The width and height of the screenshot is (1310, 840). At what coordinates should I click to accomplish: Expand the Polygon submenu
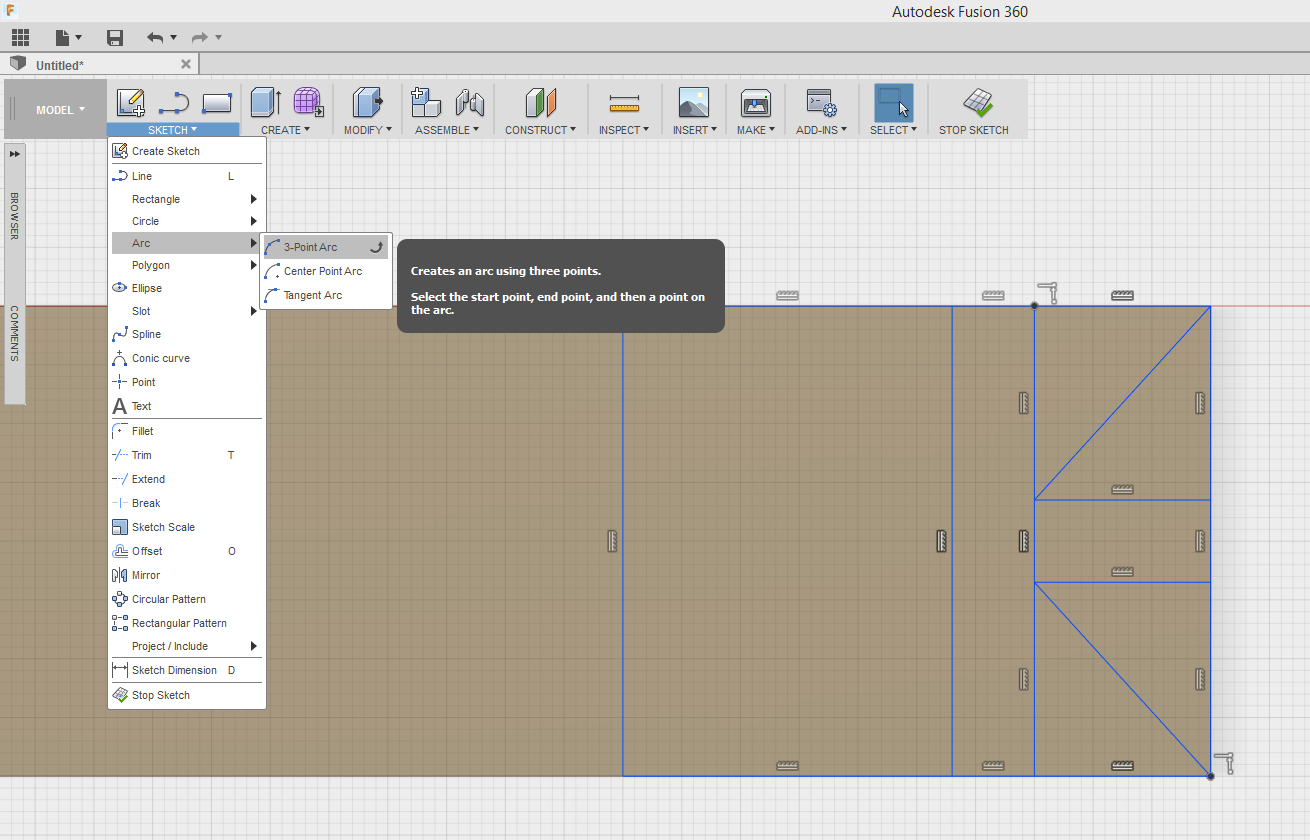click(187, 265)
